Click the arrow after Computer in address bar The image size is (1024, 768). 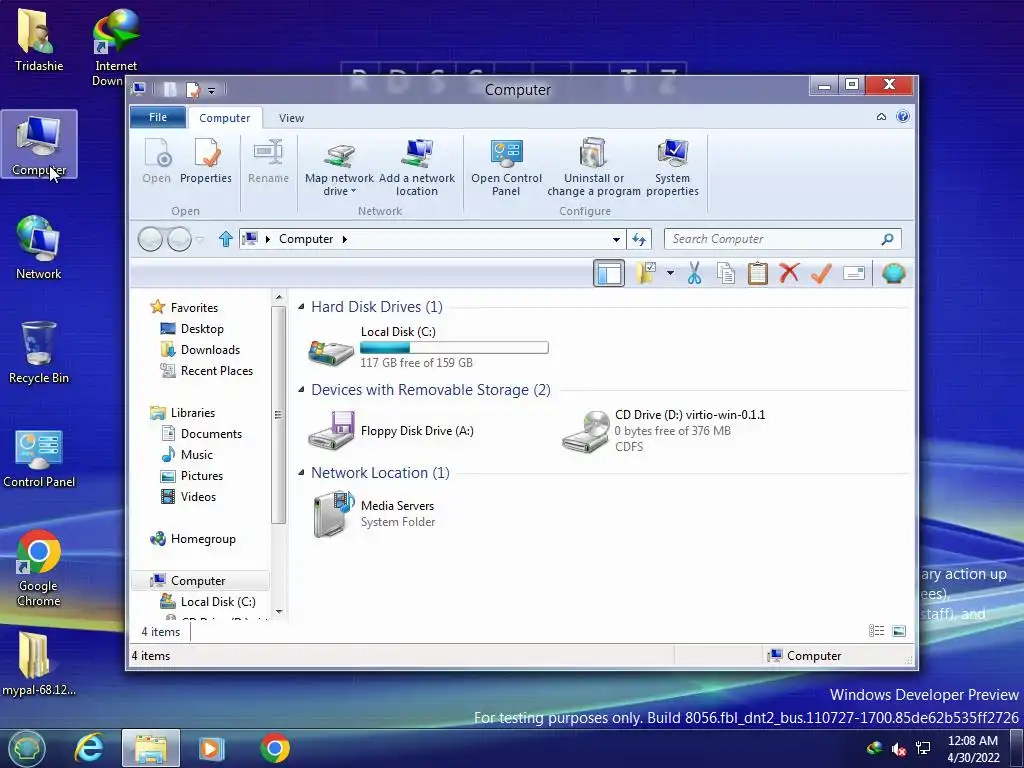click(345, 239)
